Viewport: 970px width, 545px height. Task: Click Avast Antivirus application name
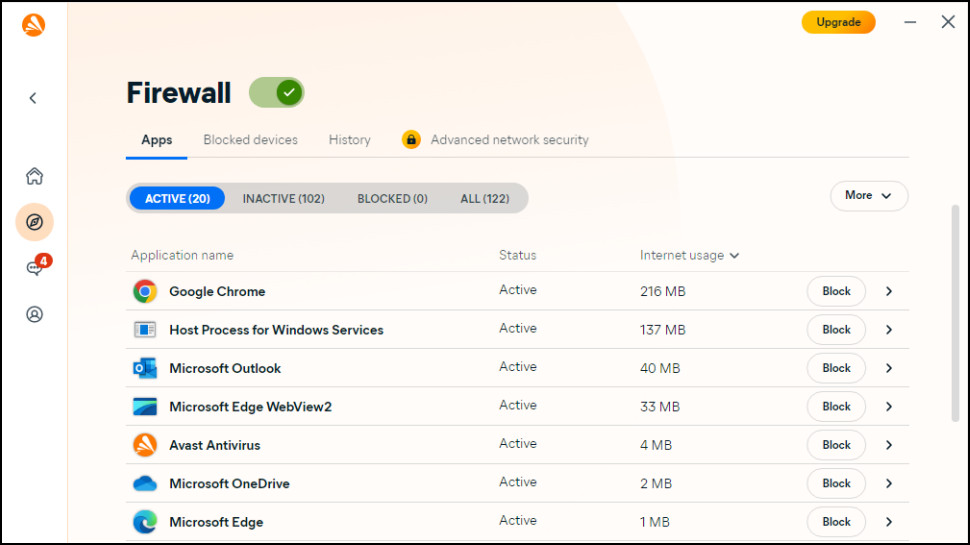215,445
